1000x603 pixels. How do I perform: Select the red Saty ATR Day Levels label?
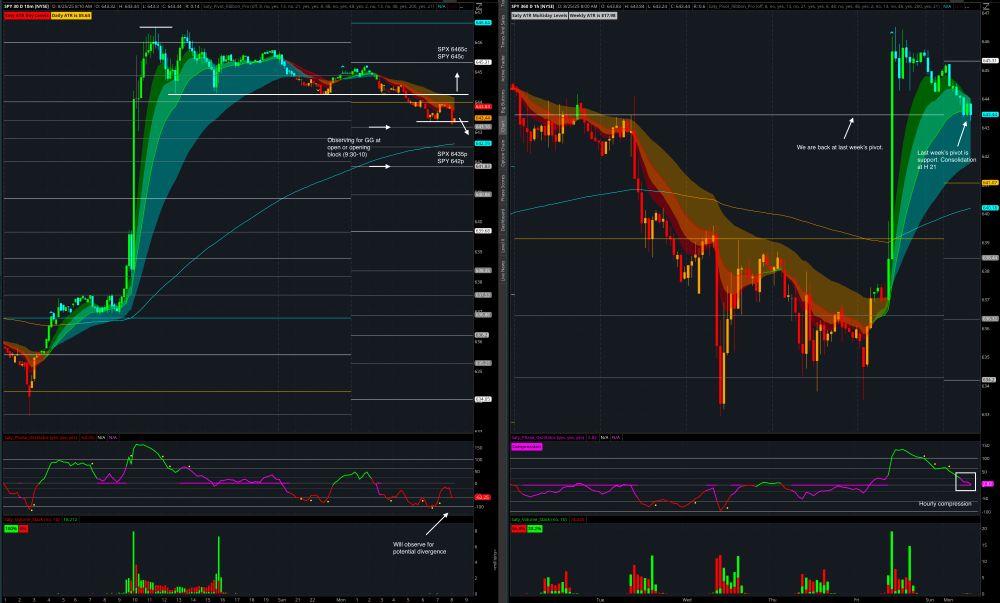(x=26, y=15)
